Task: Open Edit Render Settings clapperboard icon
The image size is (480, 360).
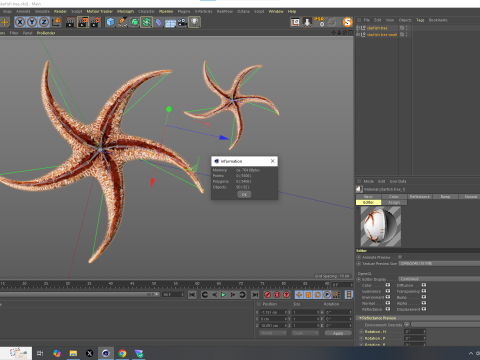Action: point(95,22)
